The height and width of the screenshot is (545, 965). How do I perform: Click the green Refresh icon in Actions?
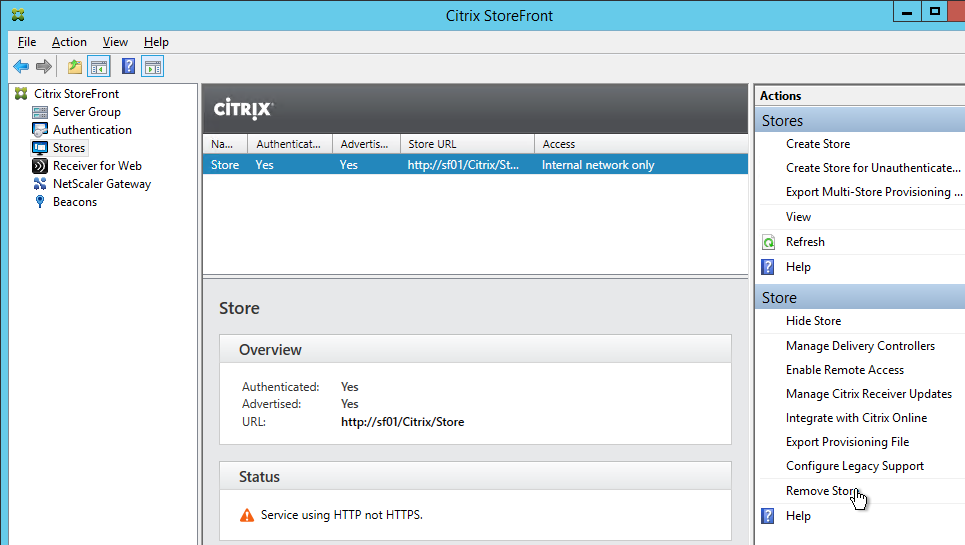point(768,242)
